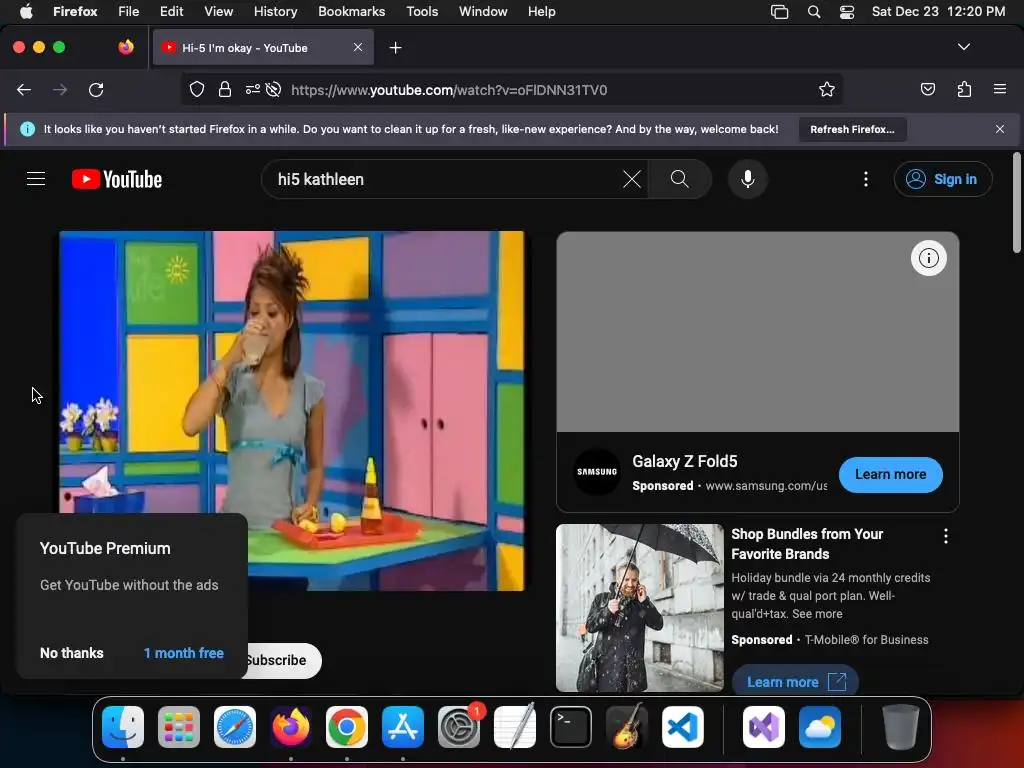This screenshot has height=768, width=1024.
Task: Open macOS Control Center
Action: point(847,12)
